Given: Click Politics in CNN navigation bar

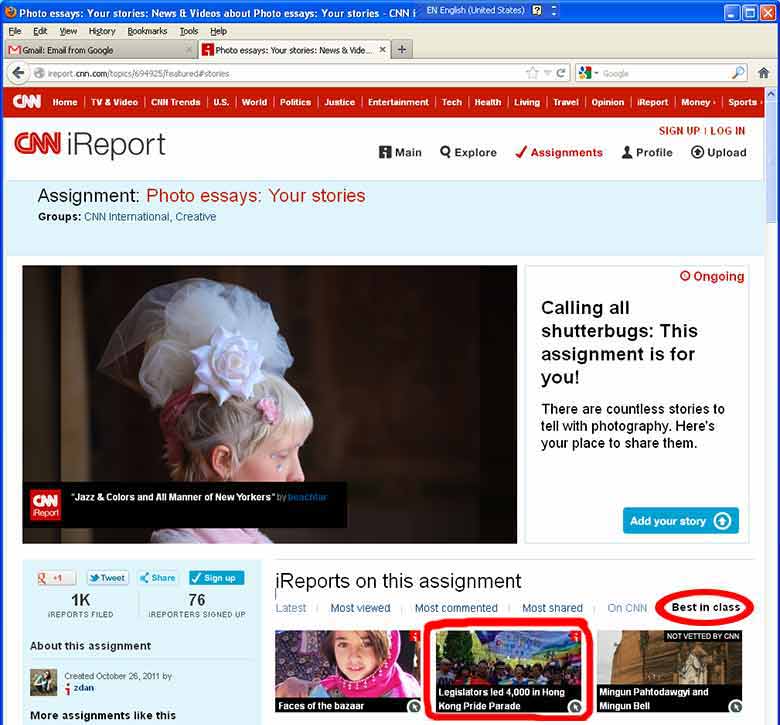Looking at the screenshot, I should click(295, 102).
